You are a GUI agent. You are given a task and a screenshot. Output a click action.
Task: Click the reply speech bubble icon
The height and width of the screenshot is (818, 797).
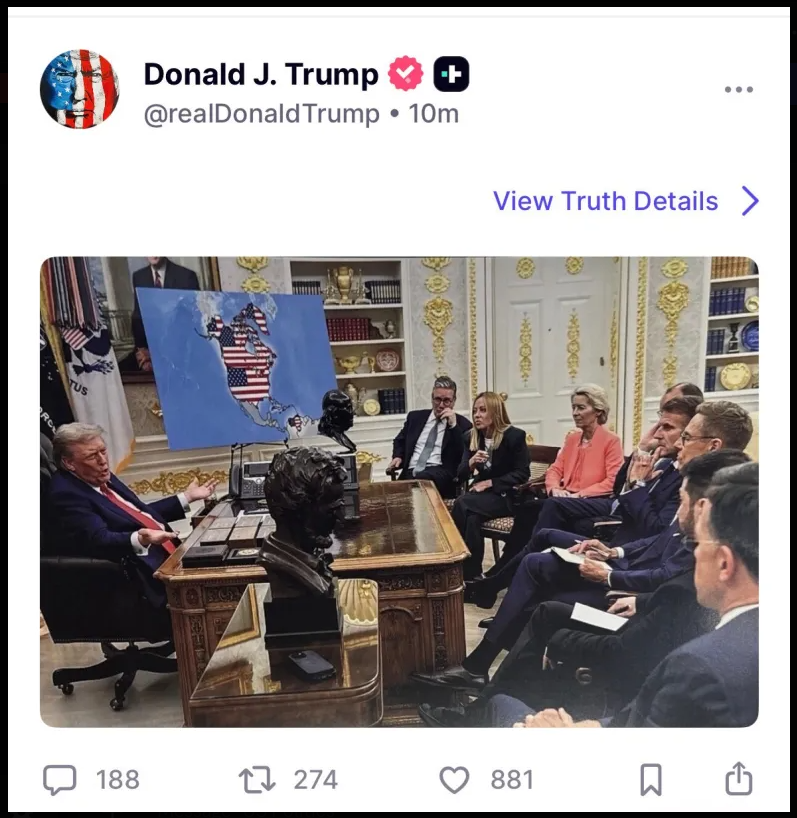59,779
